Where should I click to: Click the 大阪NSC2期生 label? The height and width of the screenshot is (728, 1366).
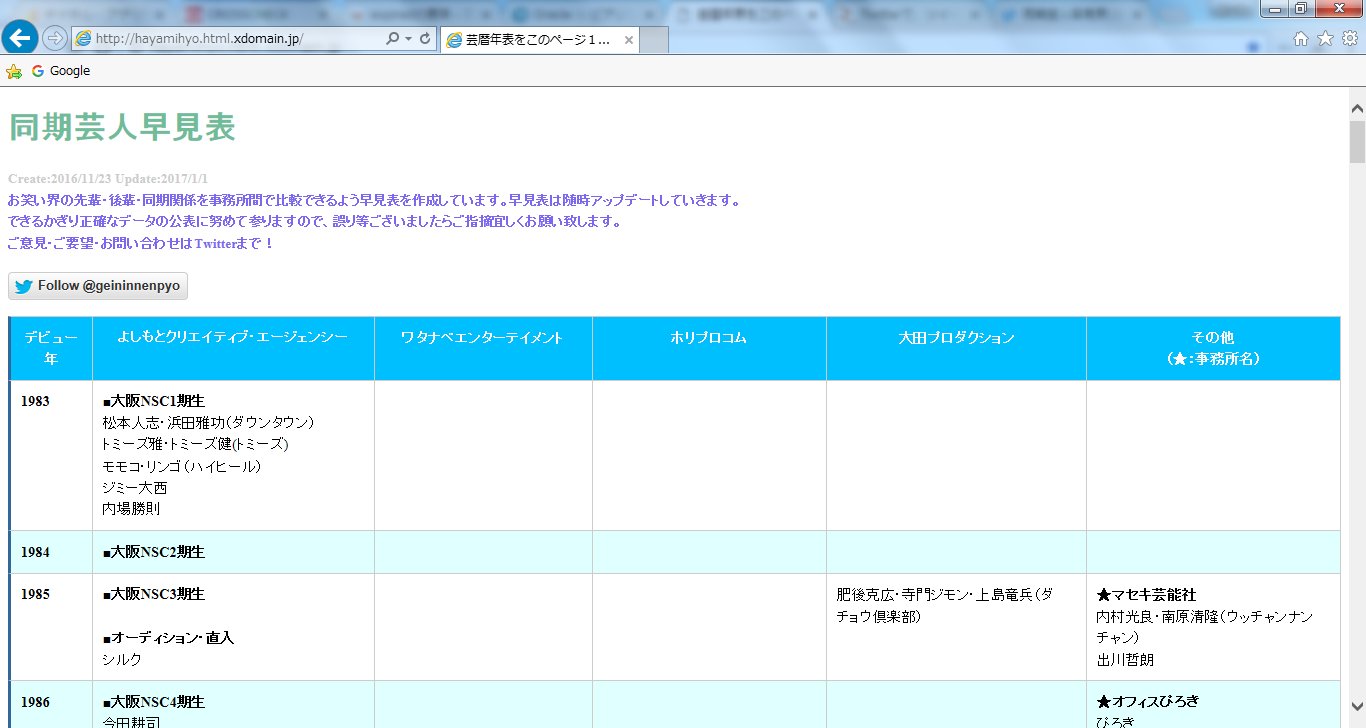pyautogui.click(x=153, y=552)
